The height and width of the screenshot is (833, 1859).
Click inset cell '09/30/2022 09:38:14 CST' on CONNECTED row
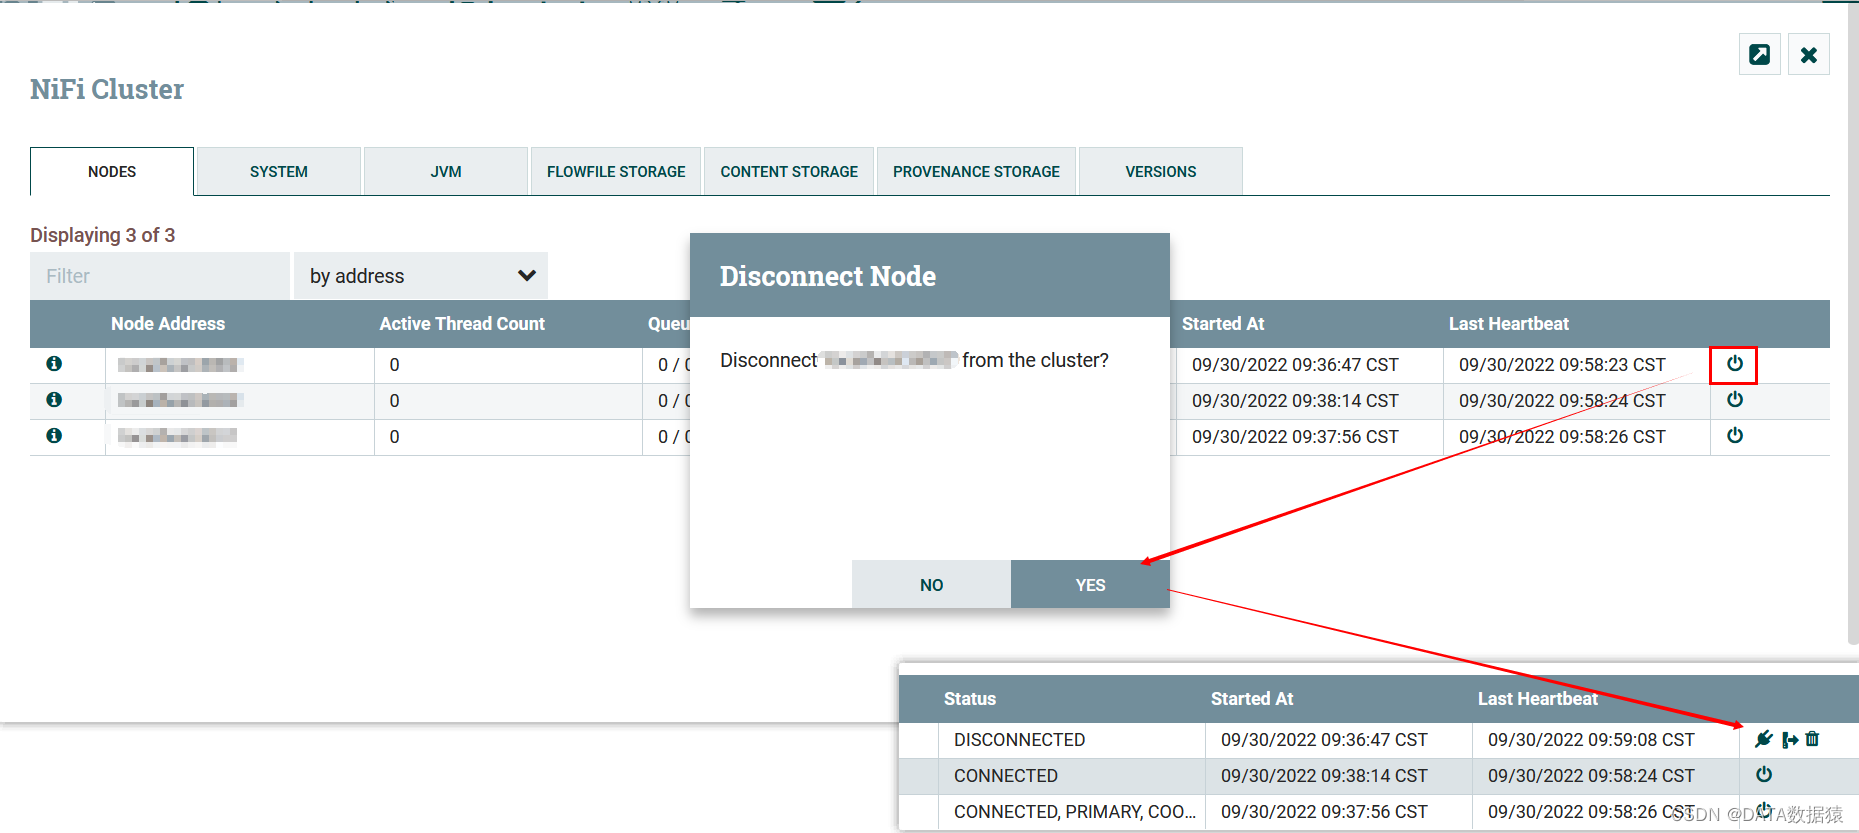point(1324,776)
